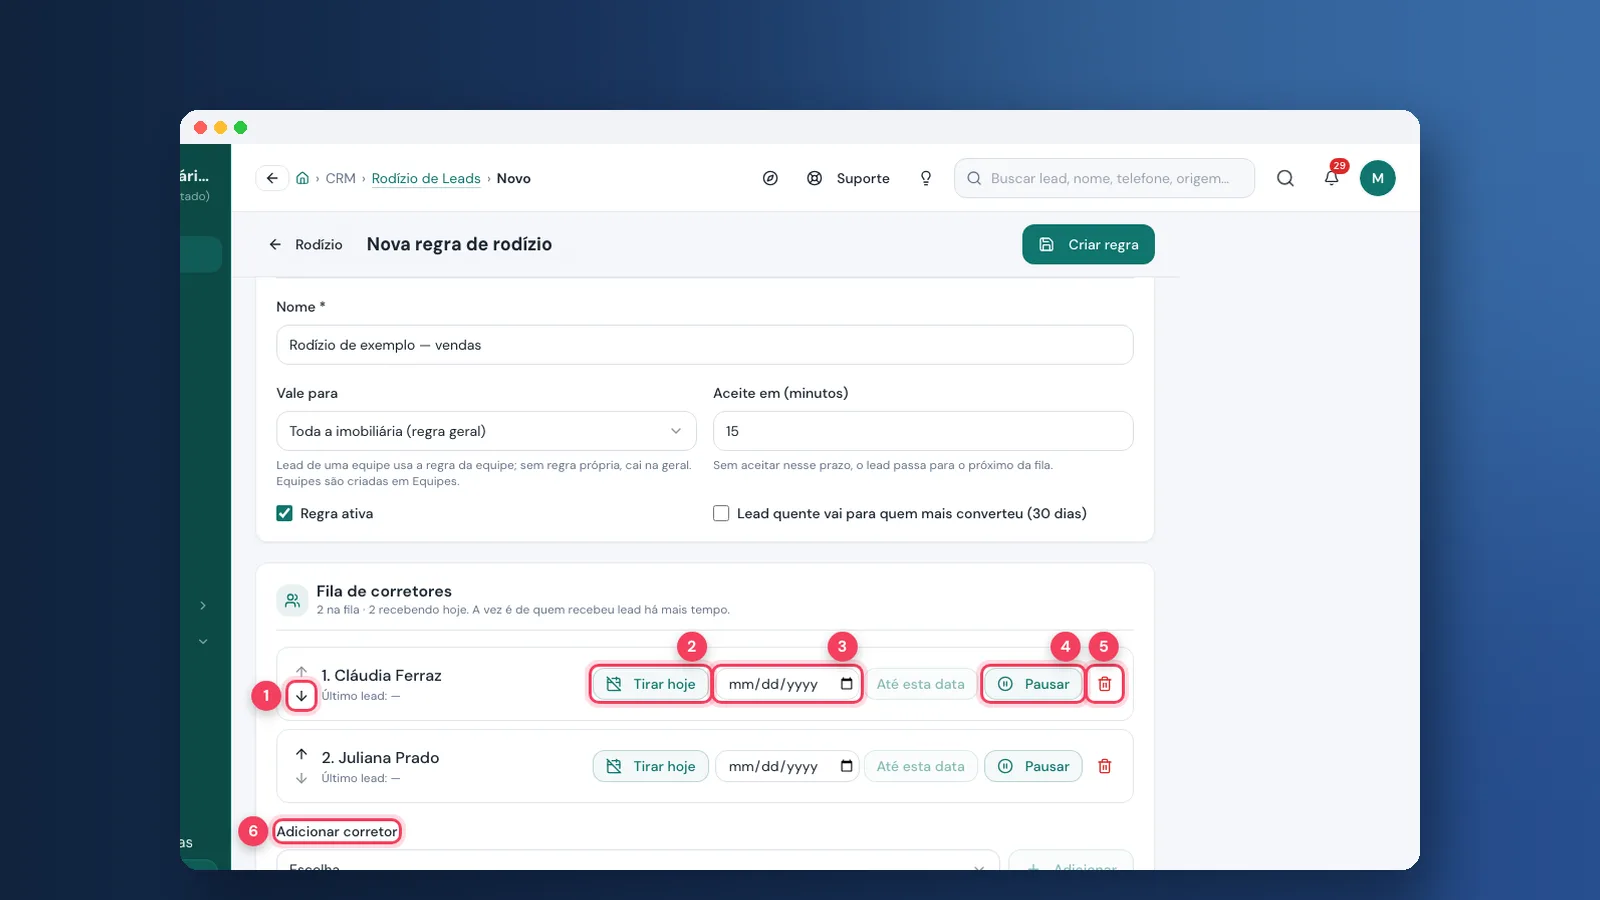Viewport: 1600px width, 900px height.
Task: Delete Cláudia Ferraz from the queue
Action: (x=1105, y=684)
